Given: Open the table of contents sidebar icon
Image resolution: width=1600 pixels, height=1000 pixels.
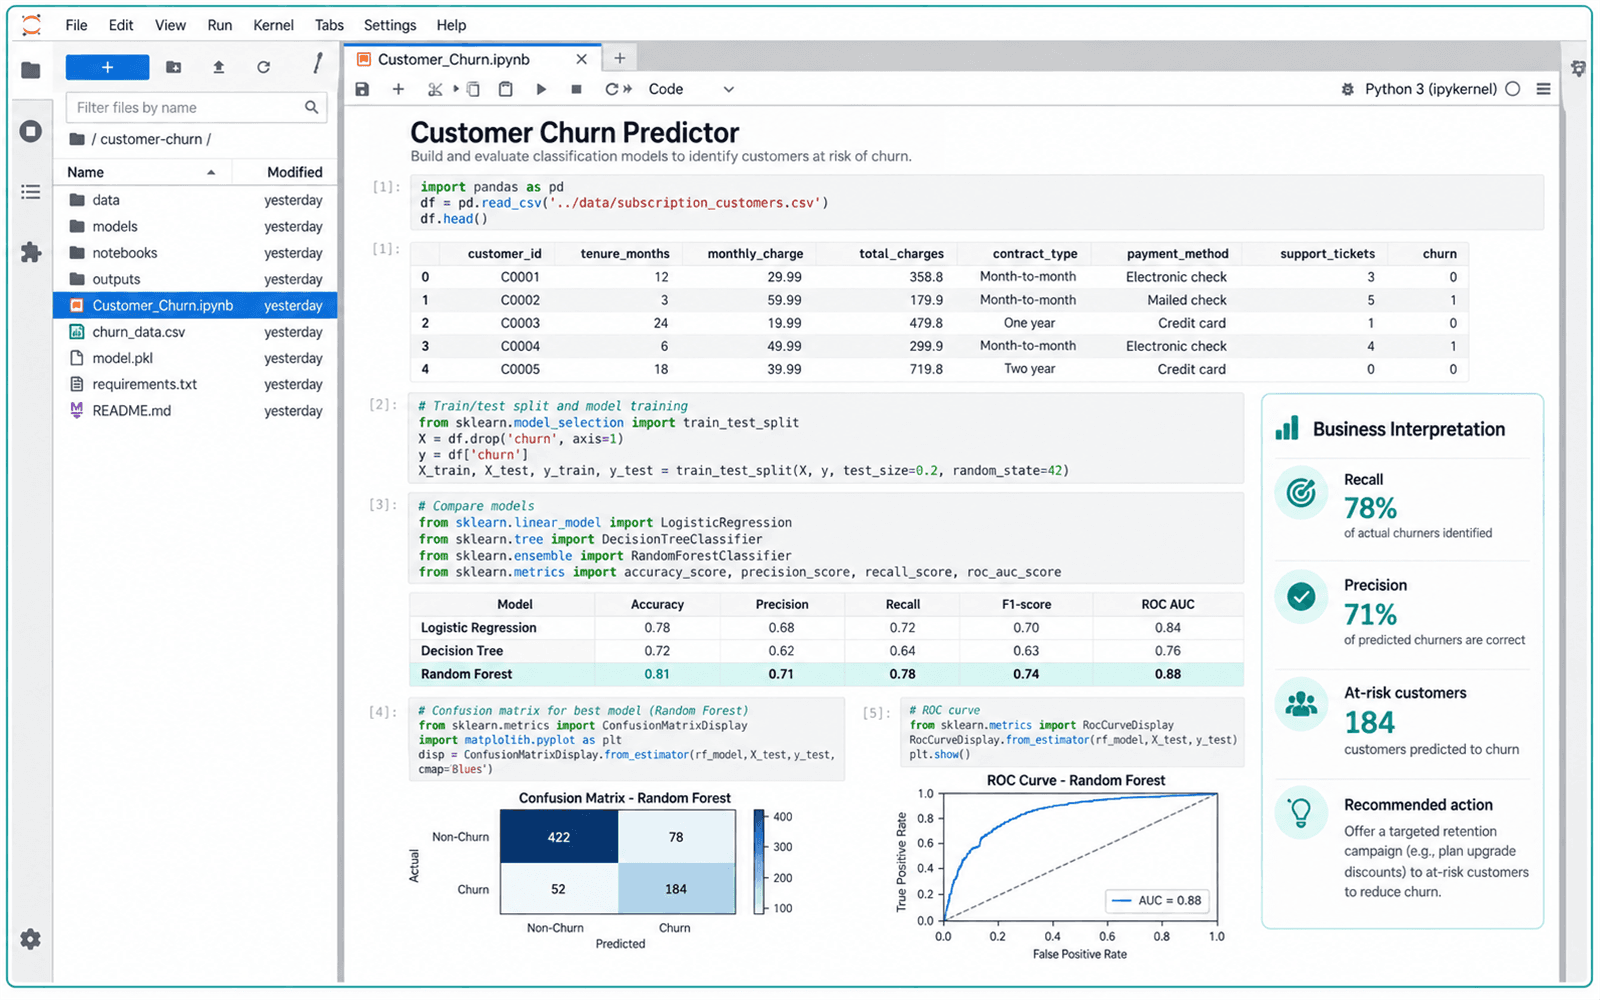Looking at the screenshot, I should pos(31,192).
